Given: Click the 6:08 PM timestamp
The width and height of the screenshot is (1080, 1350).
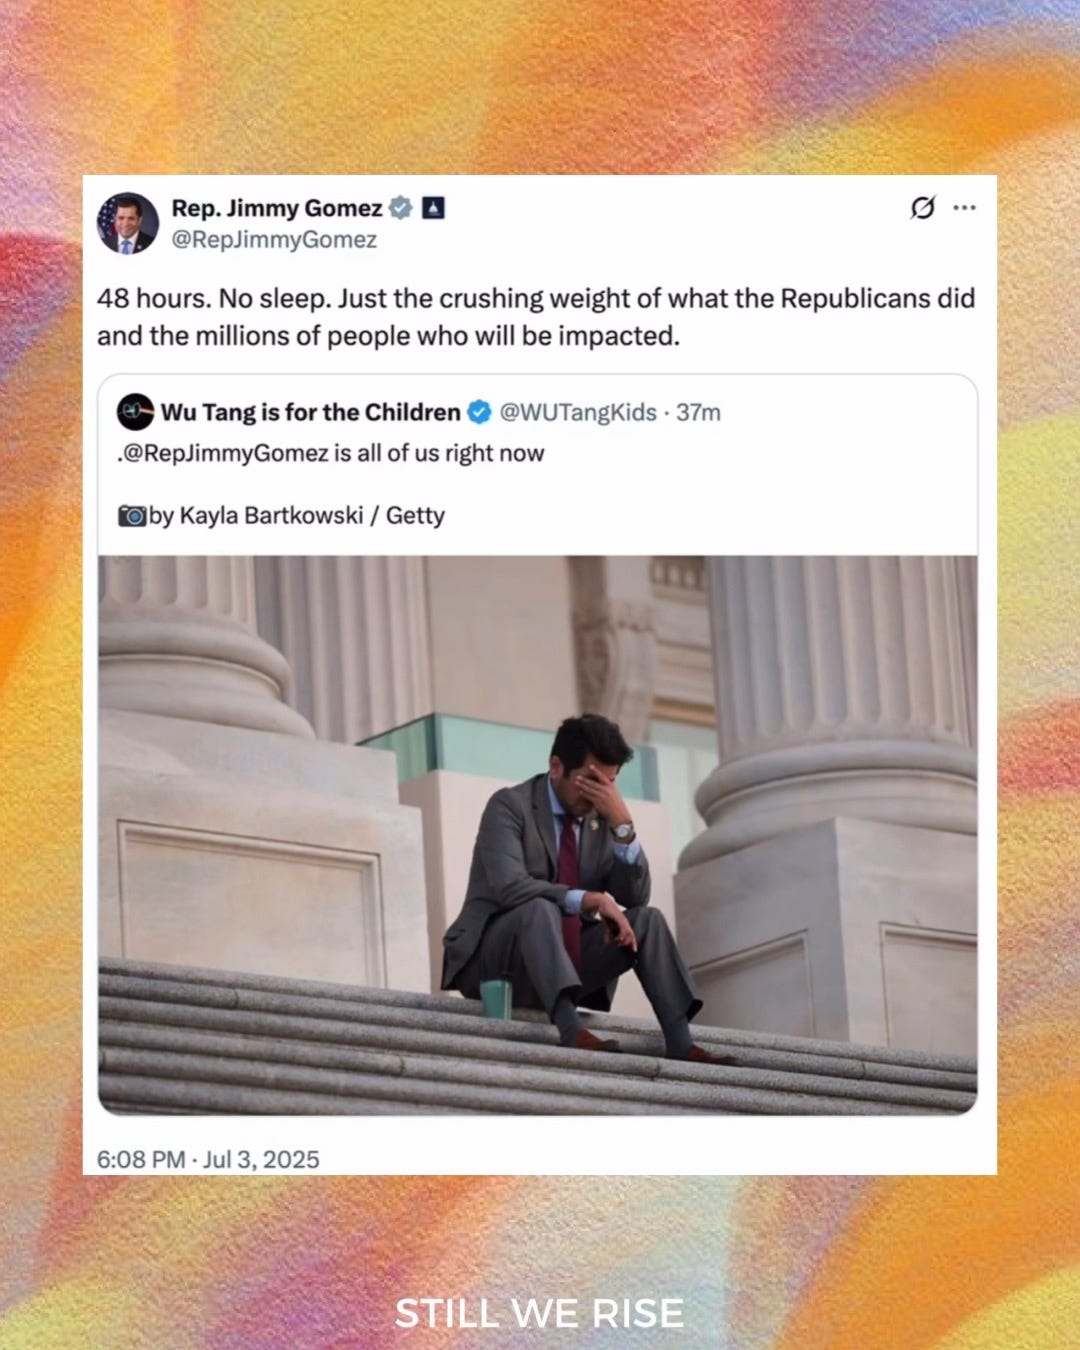Looking at the screenshot, I should click(x=141, y=1159).
